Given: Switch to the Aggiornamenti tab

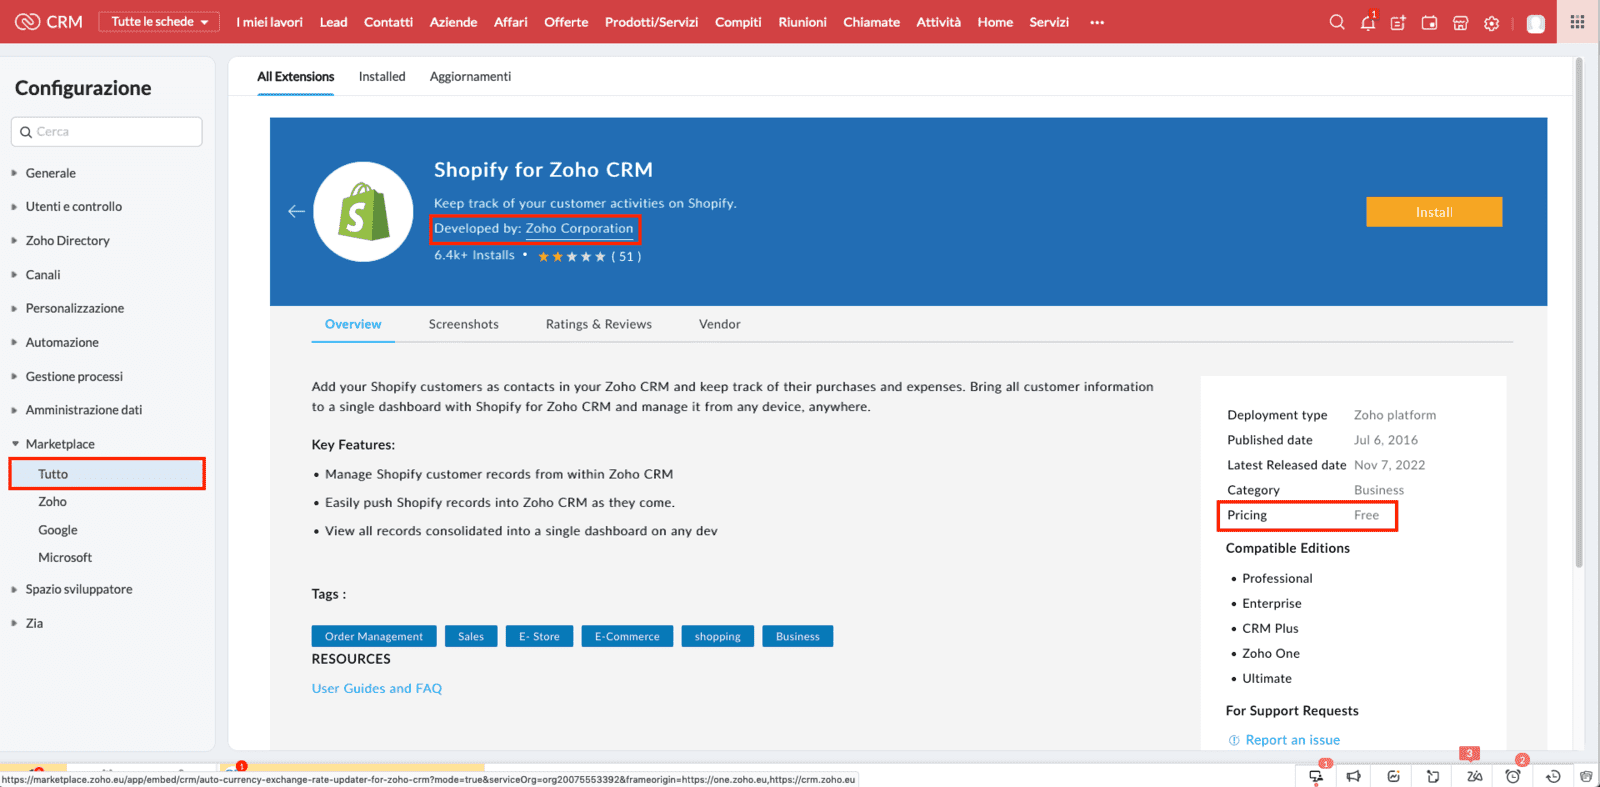Looking at the screenshot, I should tap(470, 77).
